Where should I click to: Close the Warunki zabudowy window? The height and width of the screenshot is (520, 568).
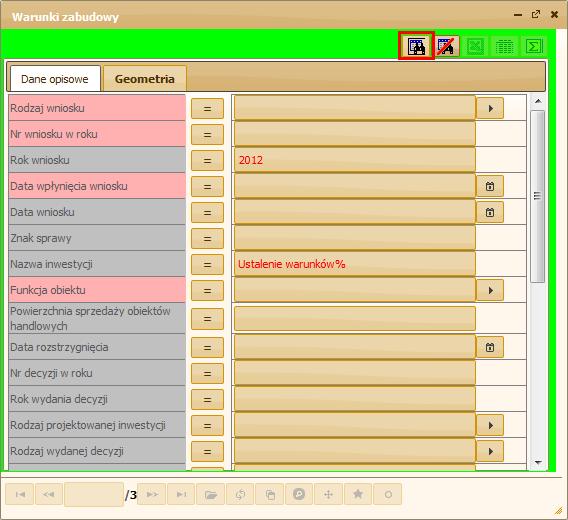(x=554, y=14)
